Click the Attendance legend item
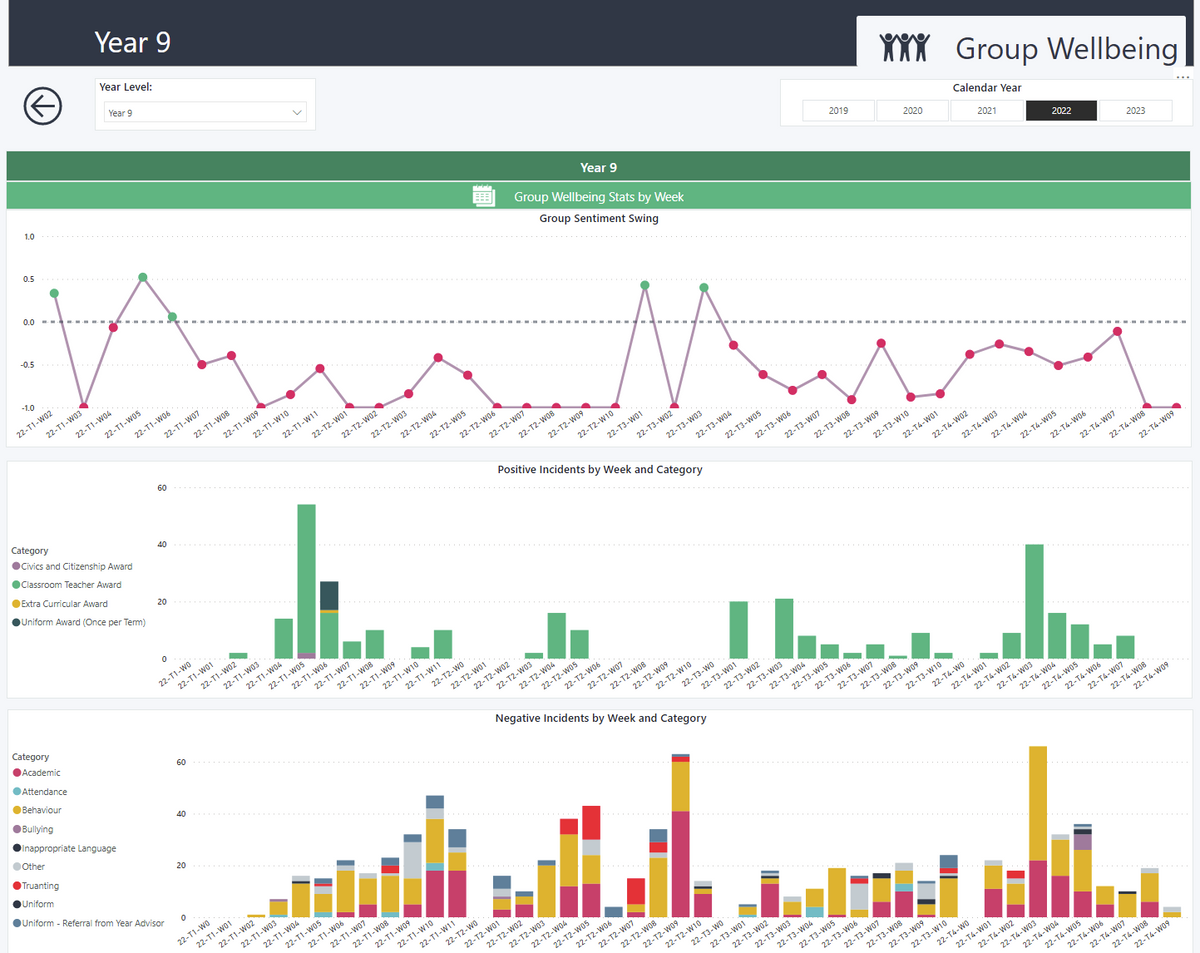Screen dimensions: 1200x953 [45, 792]
